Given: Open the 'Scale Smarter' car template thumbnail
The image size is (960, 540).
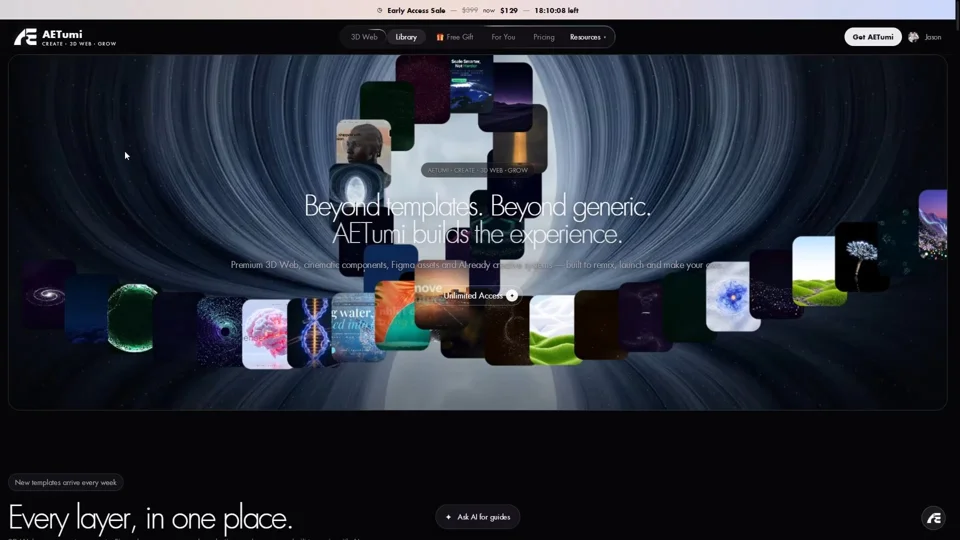Looking at the screenshot, I should click(471, 84).
